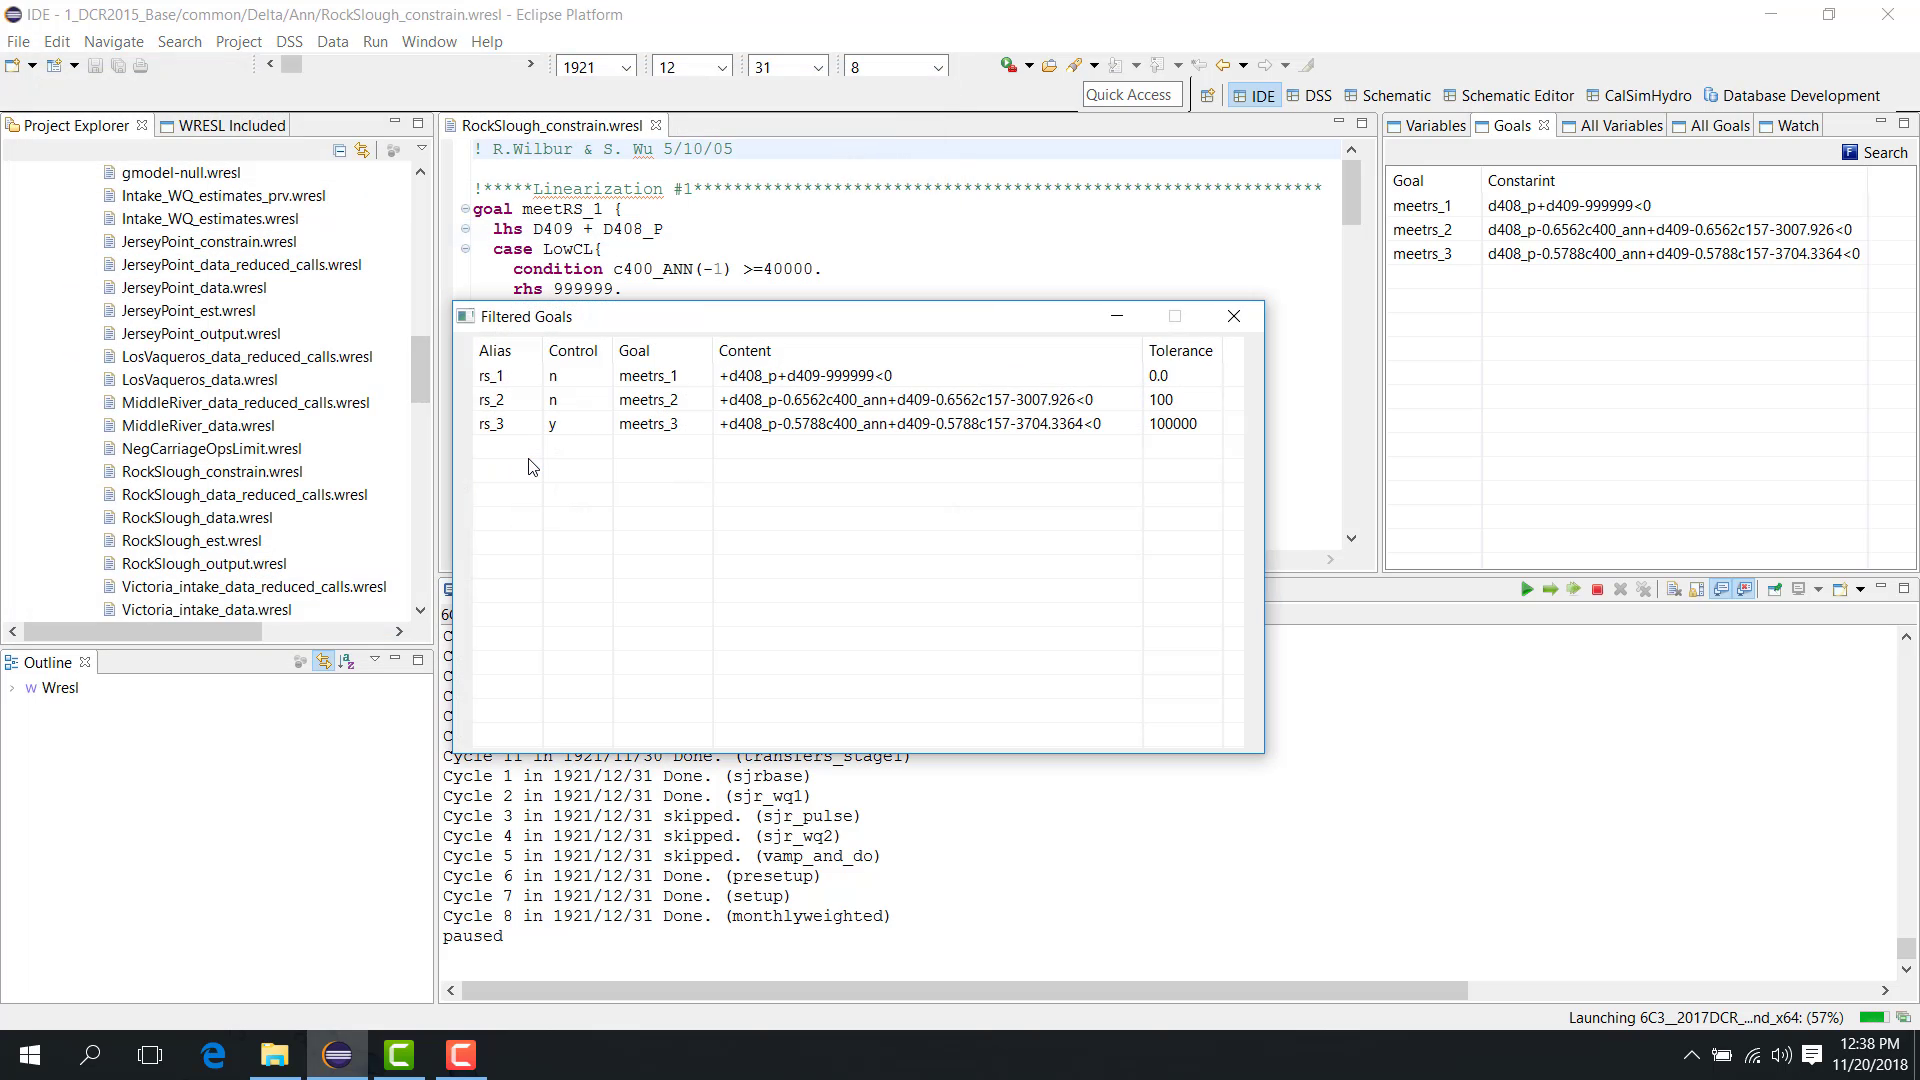Switch to the WRESL Included tab
The image size is (1920, 1080).
click(222, 125)
